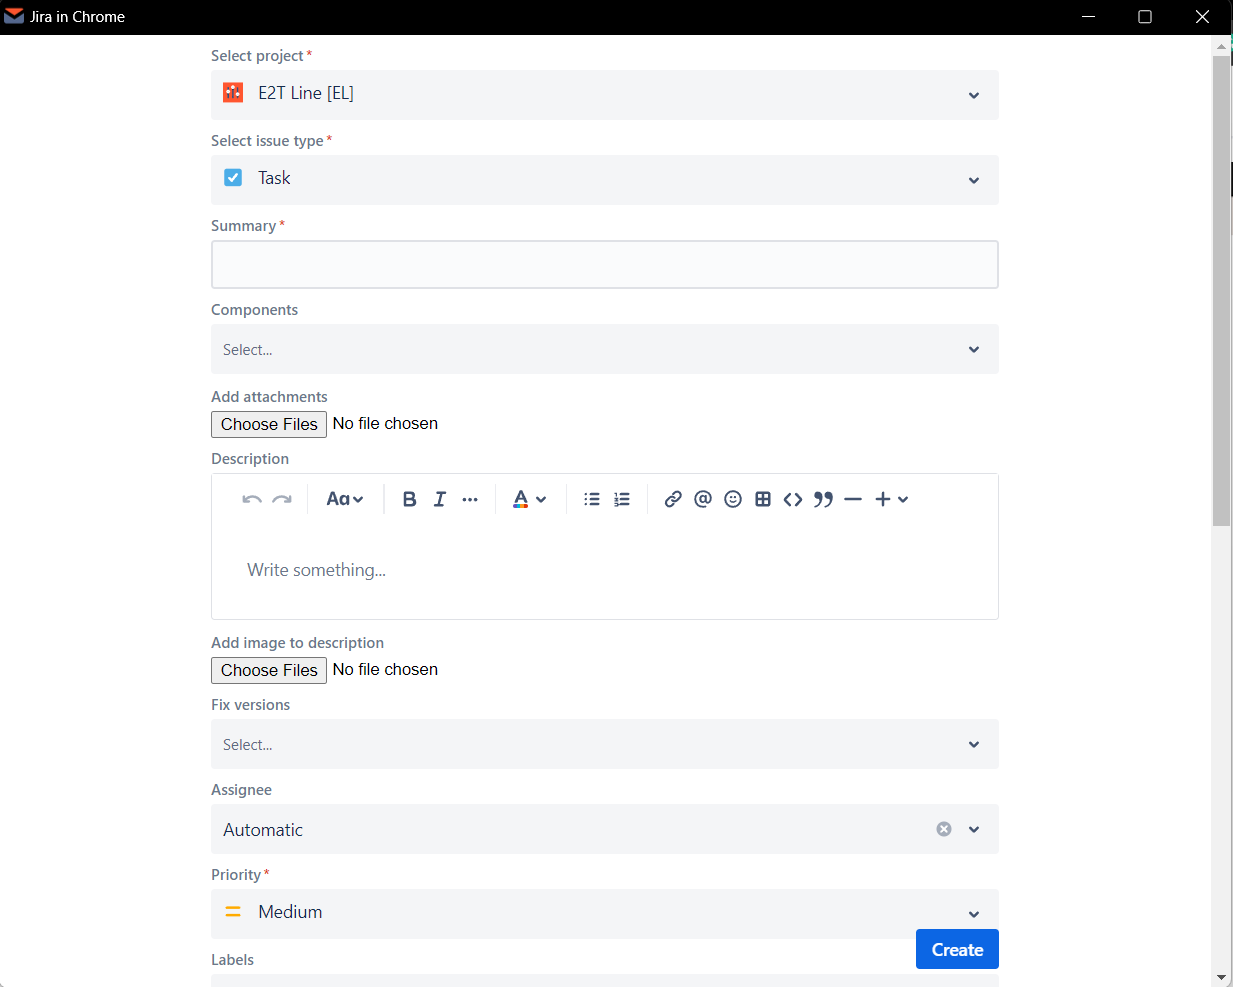Screen dimensions: 1233x987
Task: Create a numbered list
Action: [622, 499]
